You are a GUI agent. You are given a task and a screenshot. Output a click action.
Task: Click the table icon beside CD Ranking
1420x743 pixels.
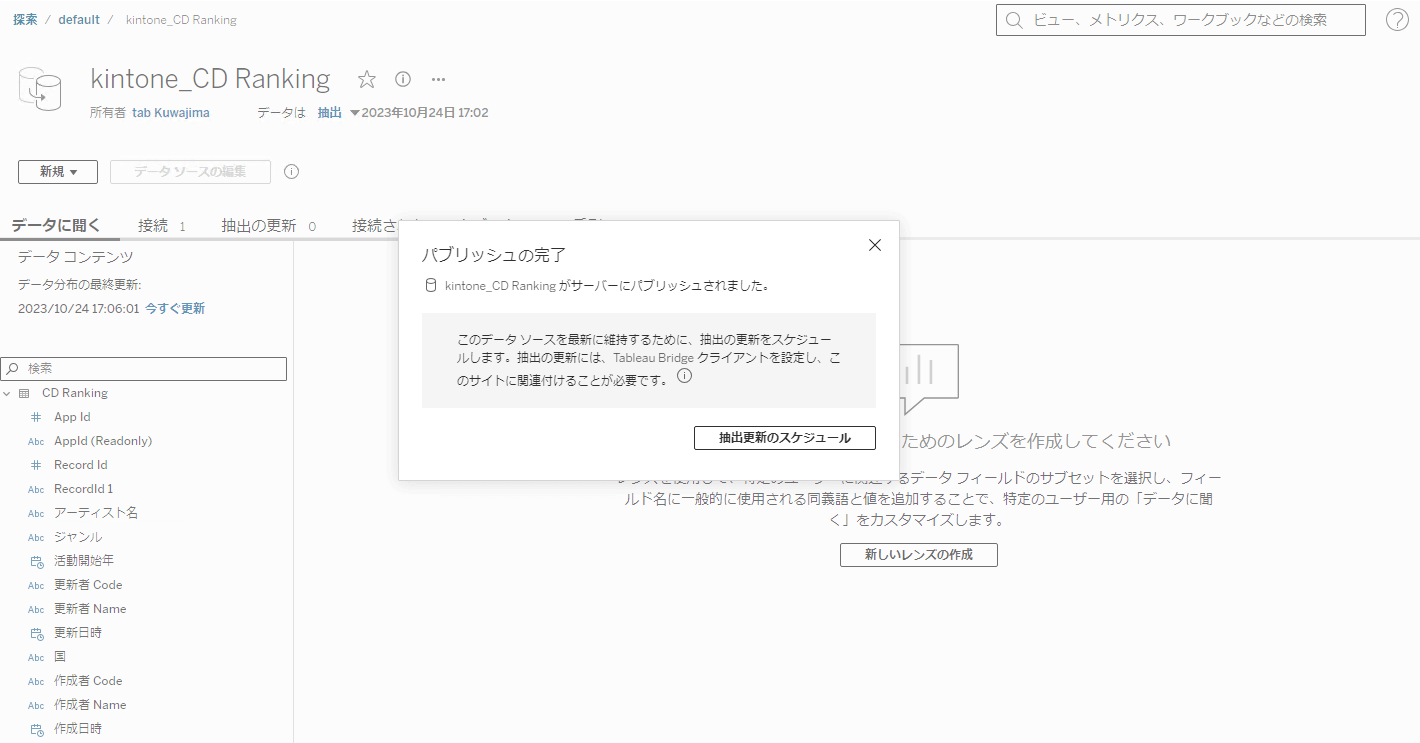(24, 393)
